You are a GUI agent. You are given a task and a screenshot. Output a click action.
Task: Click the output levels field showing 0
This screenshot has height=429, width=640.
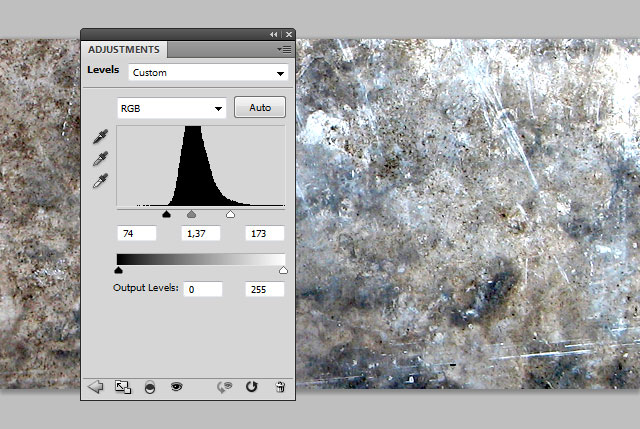(203, 289)
